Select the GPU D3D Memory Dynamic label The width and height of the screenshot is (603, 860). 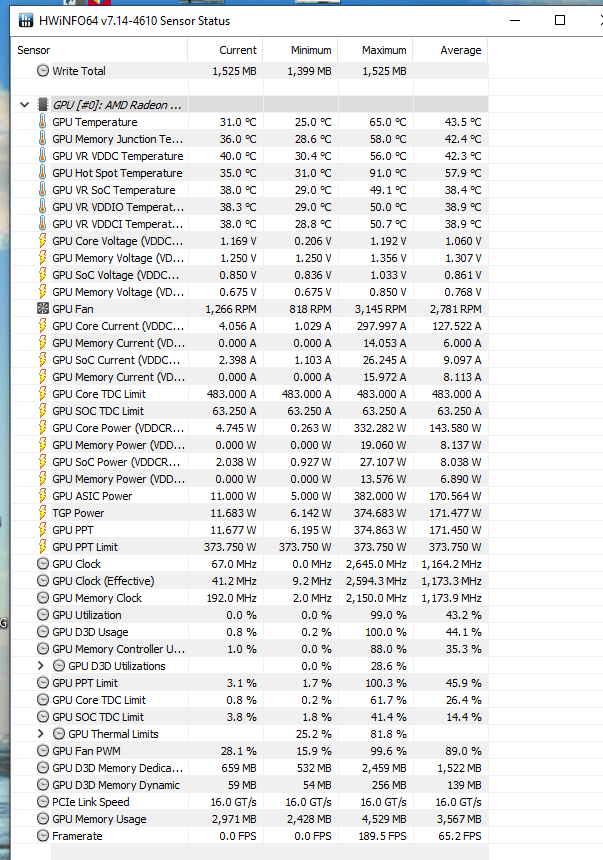(116, 785)
